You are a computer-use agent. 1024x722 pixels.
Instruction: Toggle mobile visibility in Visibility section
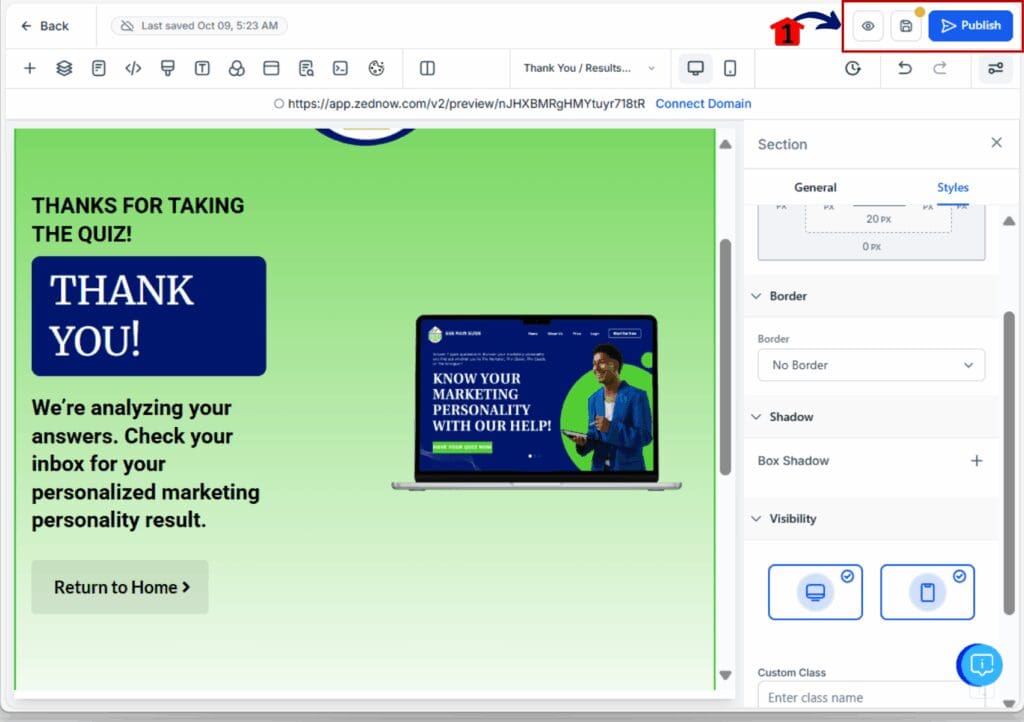[x=927, y=591]
